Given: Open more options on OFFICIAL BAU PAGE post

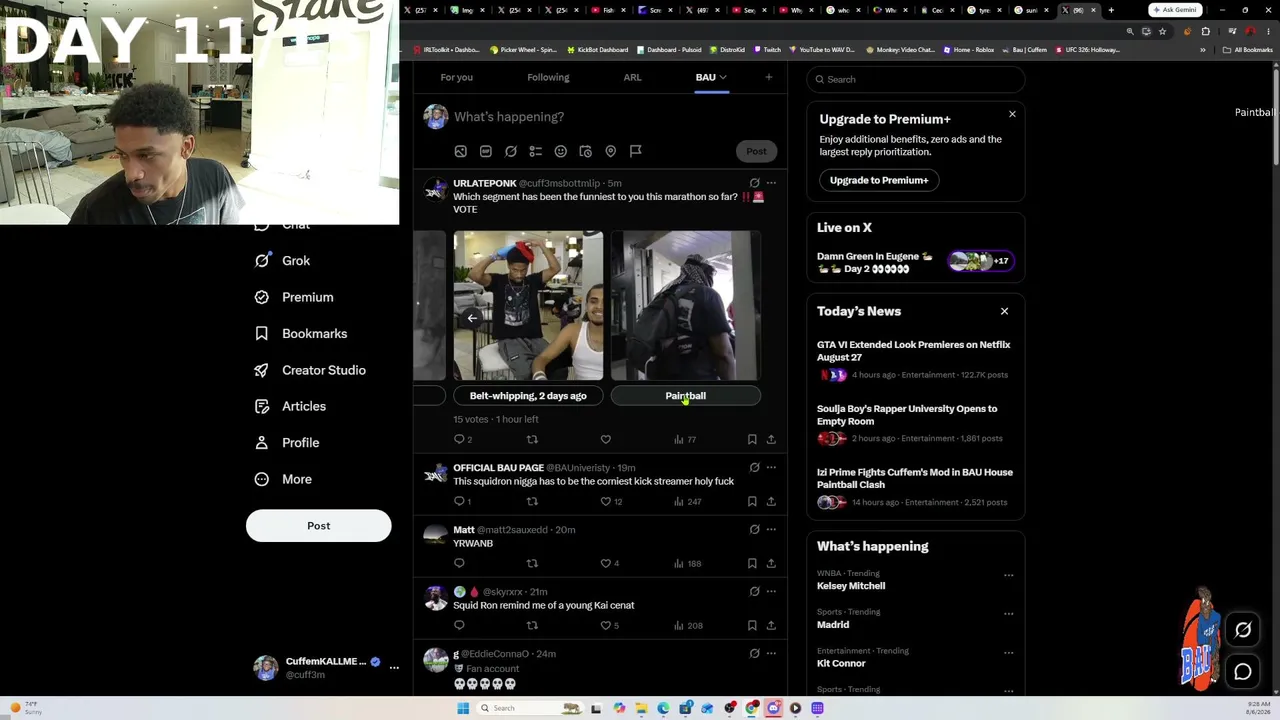Looking at the screenshot, I should pos(770,467).
